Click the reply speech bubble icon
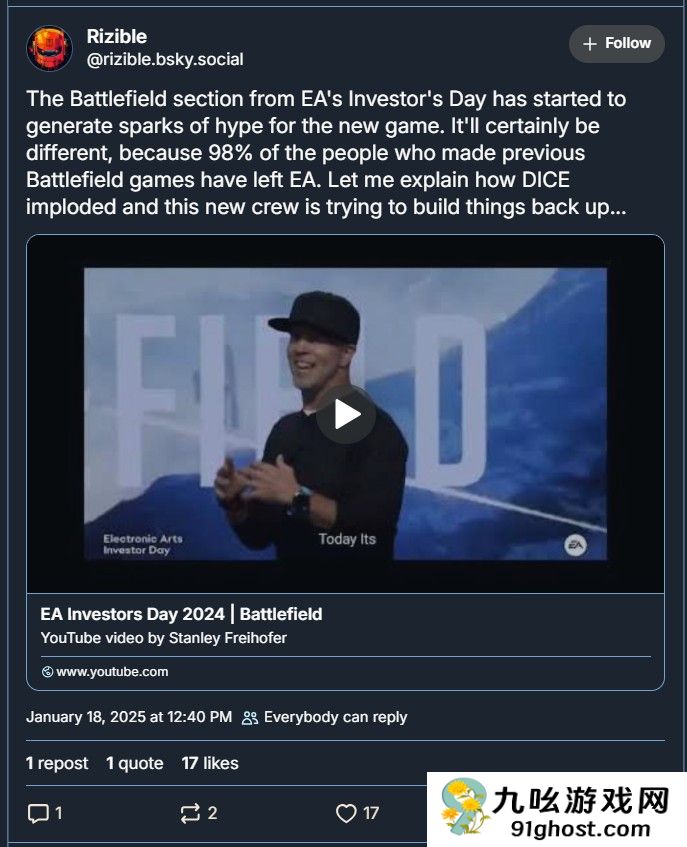Screen dimensions: 687x847 (38, 813)
